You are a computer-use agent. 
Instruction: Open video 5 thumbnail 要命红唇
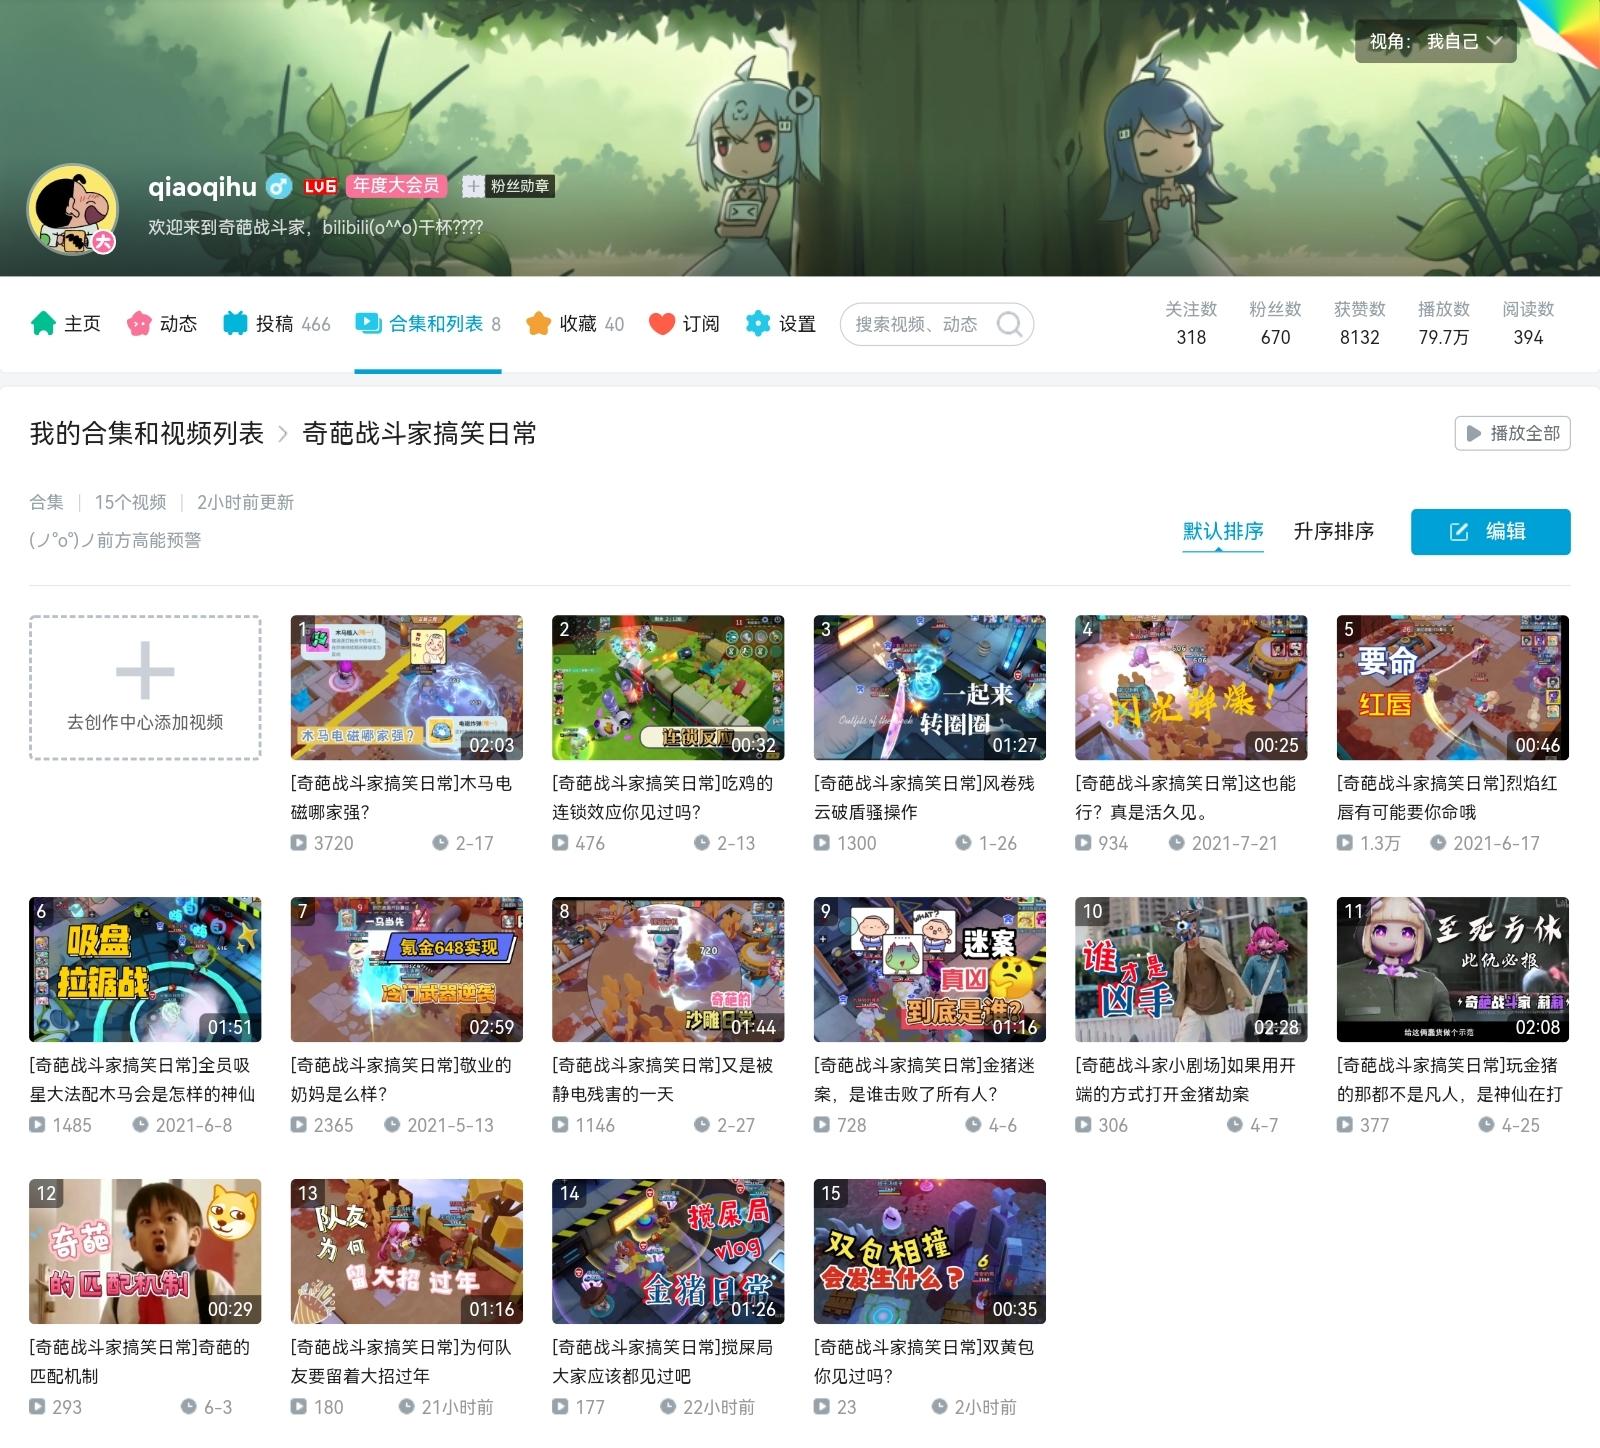tap(1453, 688)
